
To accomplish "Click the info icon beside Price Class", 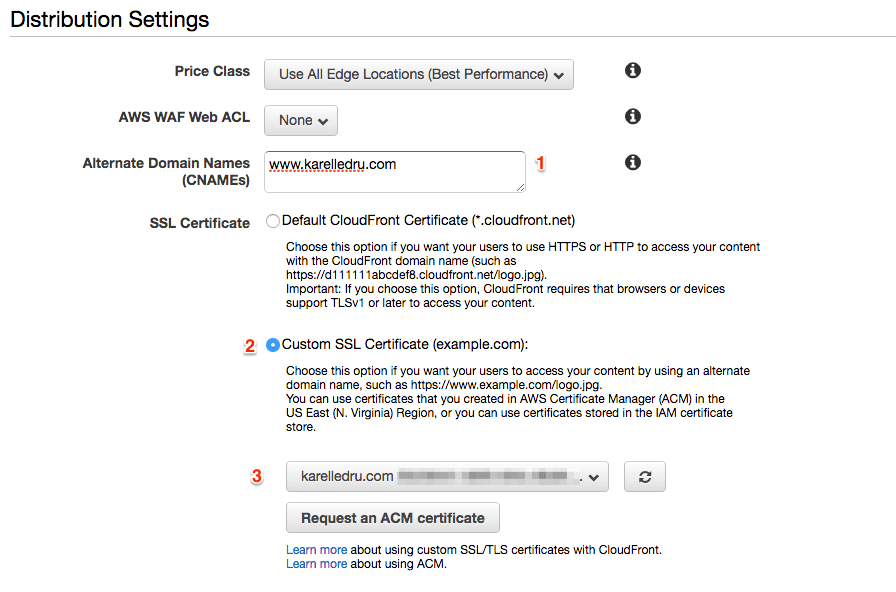I will (632, 71).
